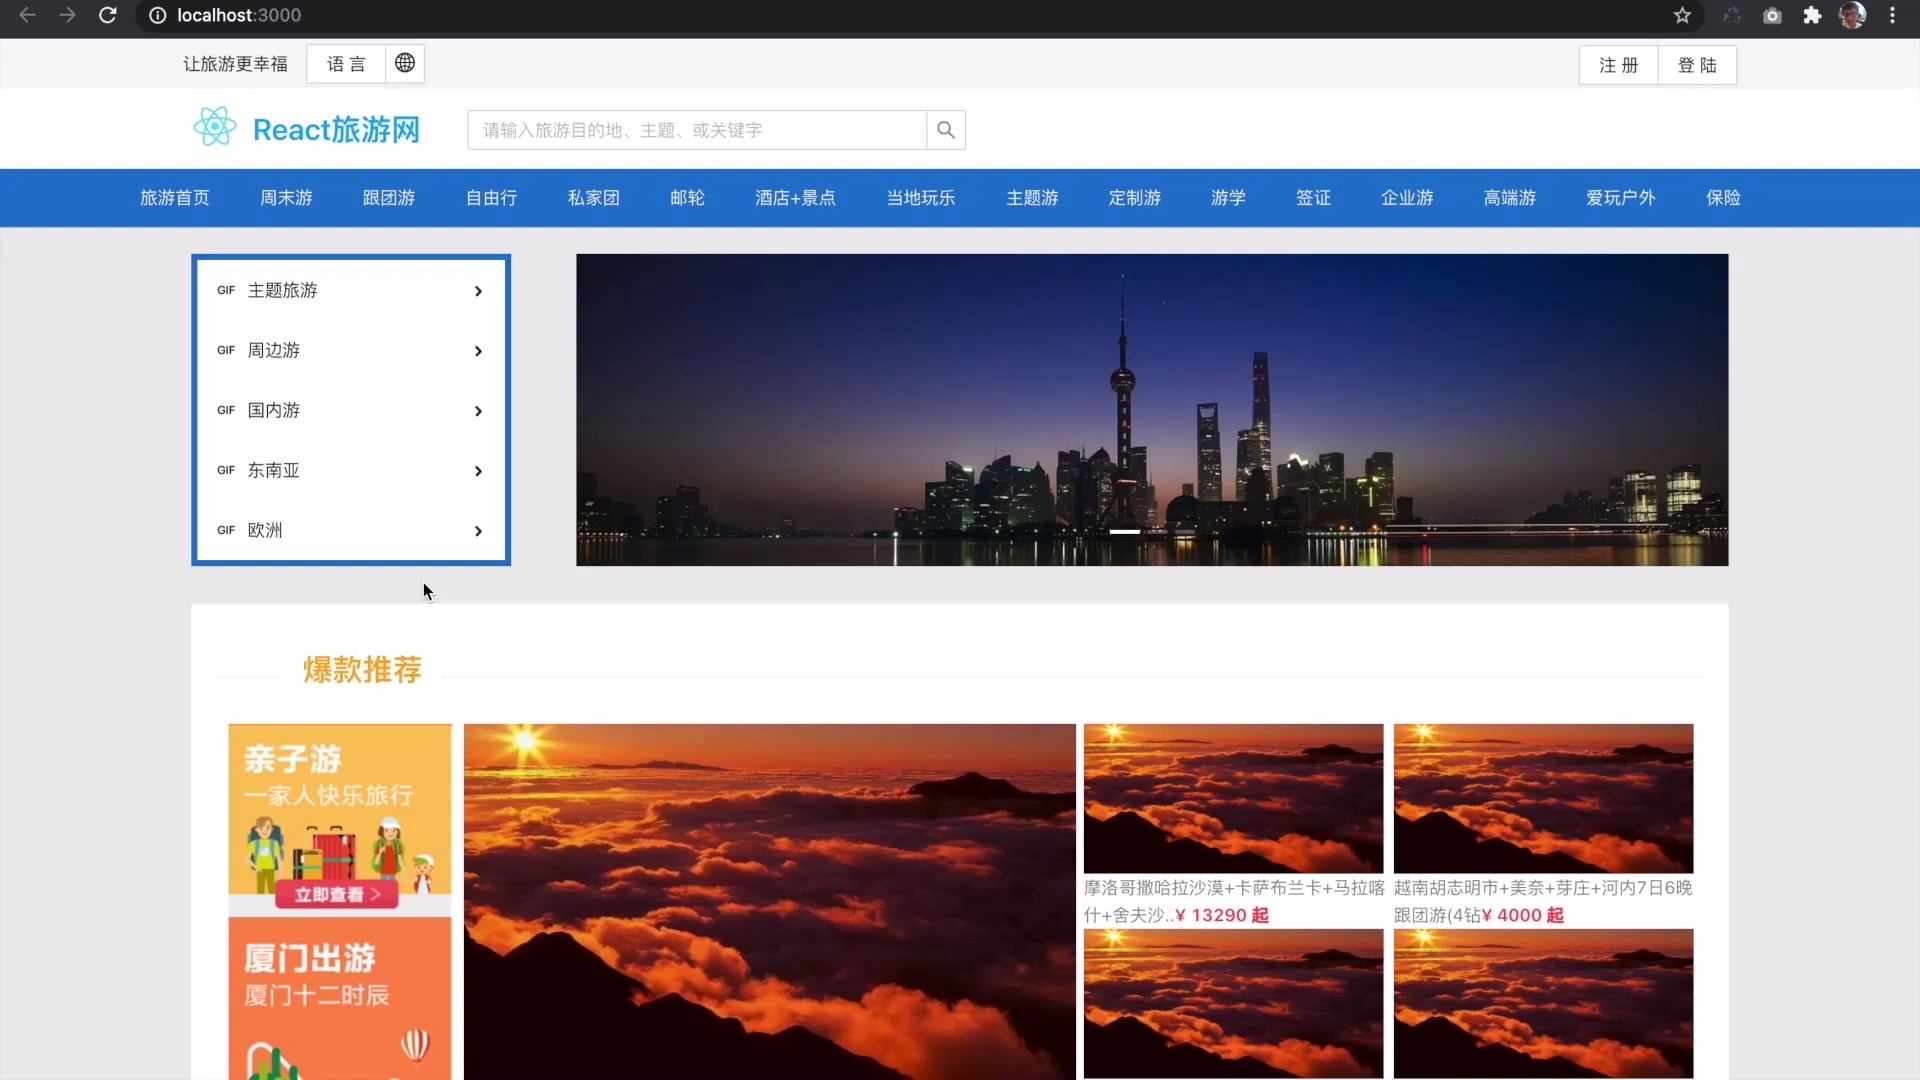Open the 邮轮 nav item
The width and height of the screenshot is (1920, 1080).
click(x=688, y=198)
